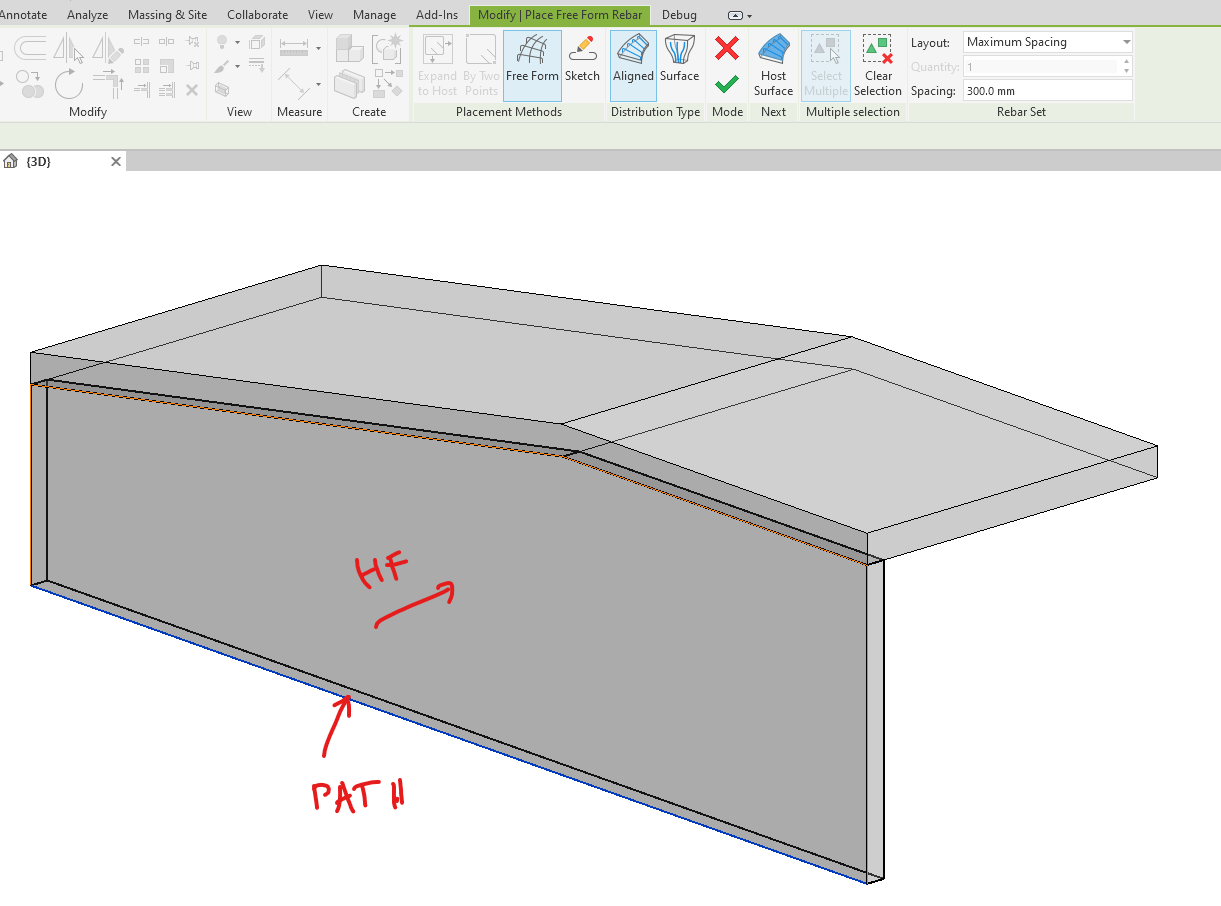Toggle the Free Form placement method

tap(532, 65)
